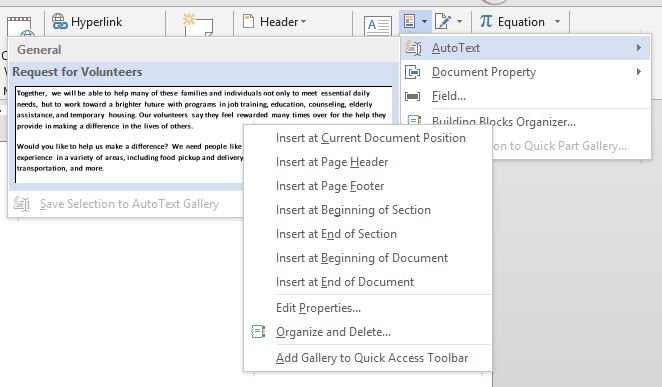This screenshot has height=387, width=662.
Task: Click the AutoText icon in menu
Action: tap(413, 48)
